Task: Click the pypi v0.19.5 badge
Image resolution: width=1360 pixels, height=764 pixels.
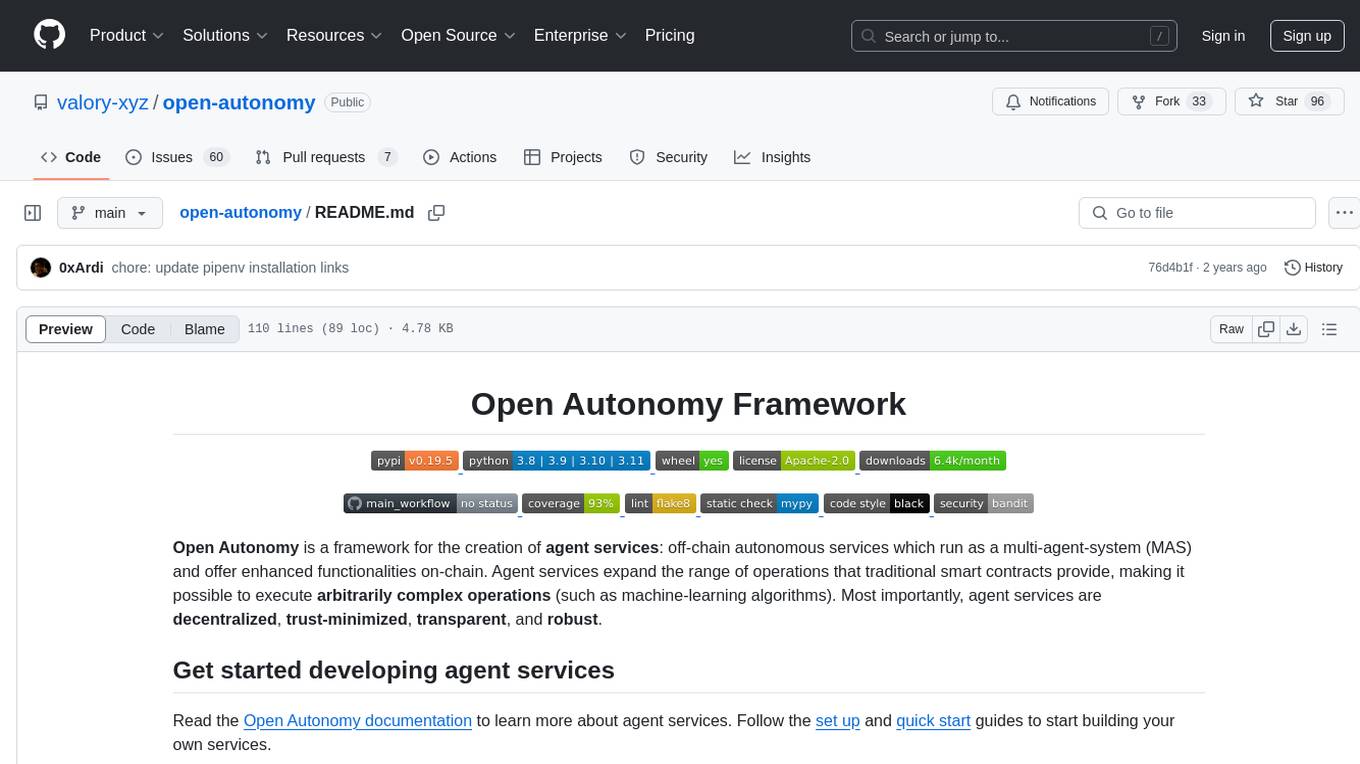Action: pyautogui.click(x=415, y=461)
